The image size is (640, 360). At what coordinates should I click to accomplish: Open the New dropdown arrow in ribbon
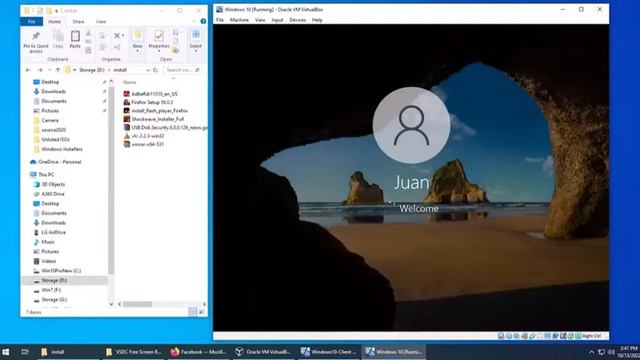click(x=137, y=51)
